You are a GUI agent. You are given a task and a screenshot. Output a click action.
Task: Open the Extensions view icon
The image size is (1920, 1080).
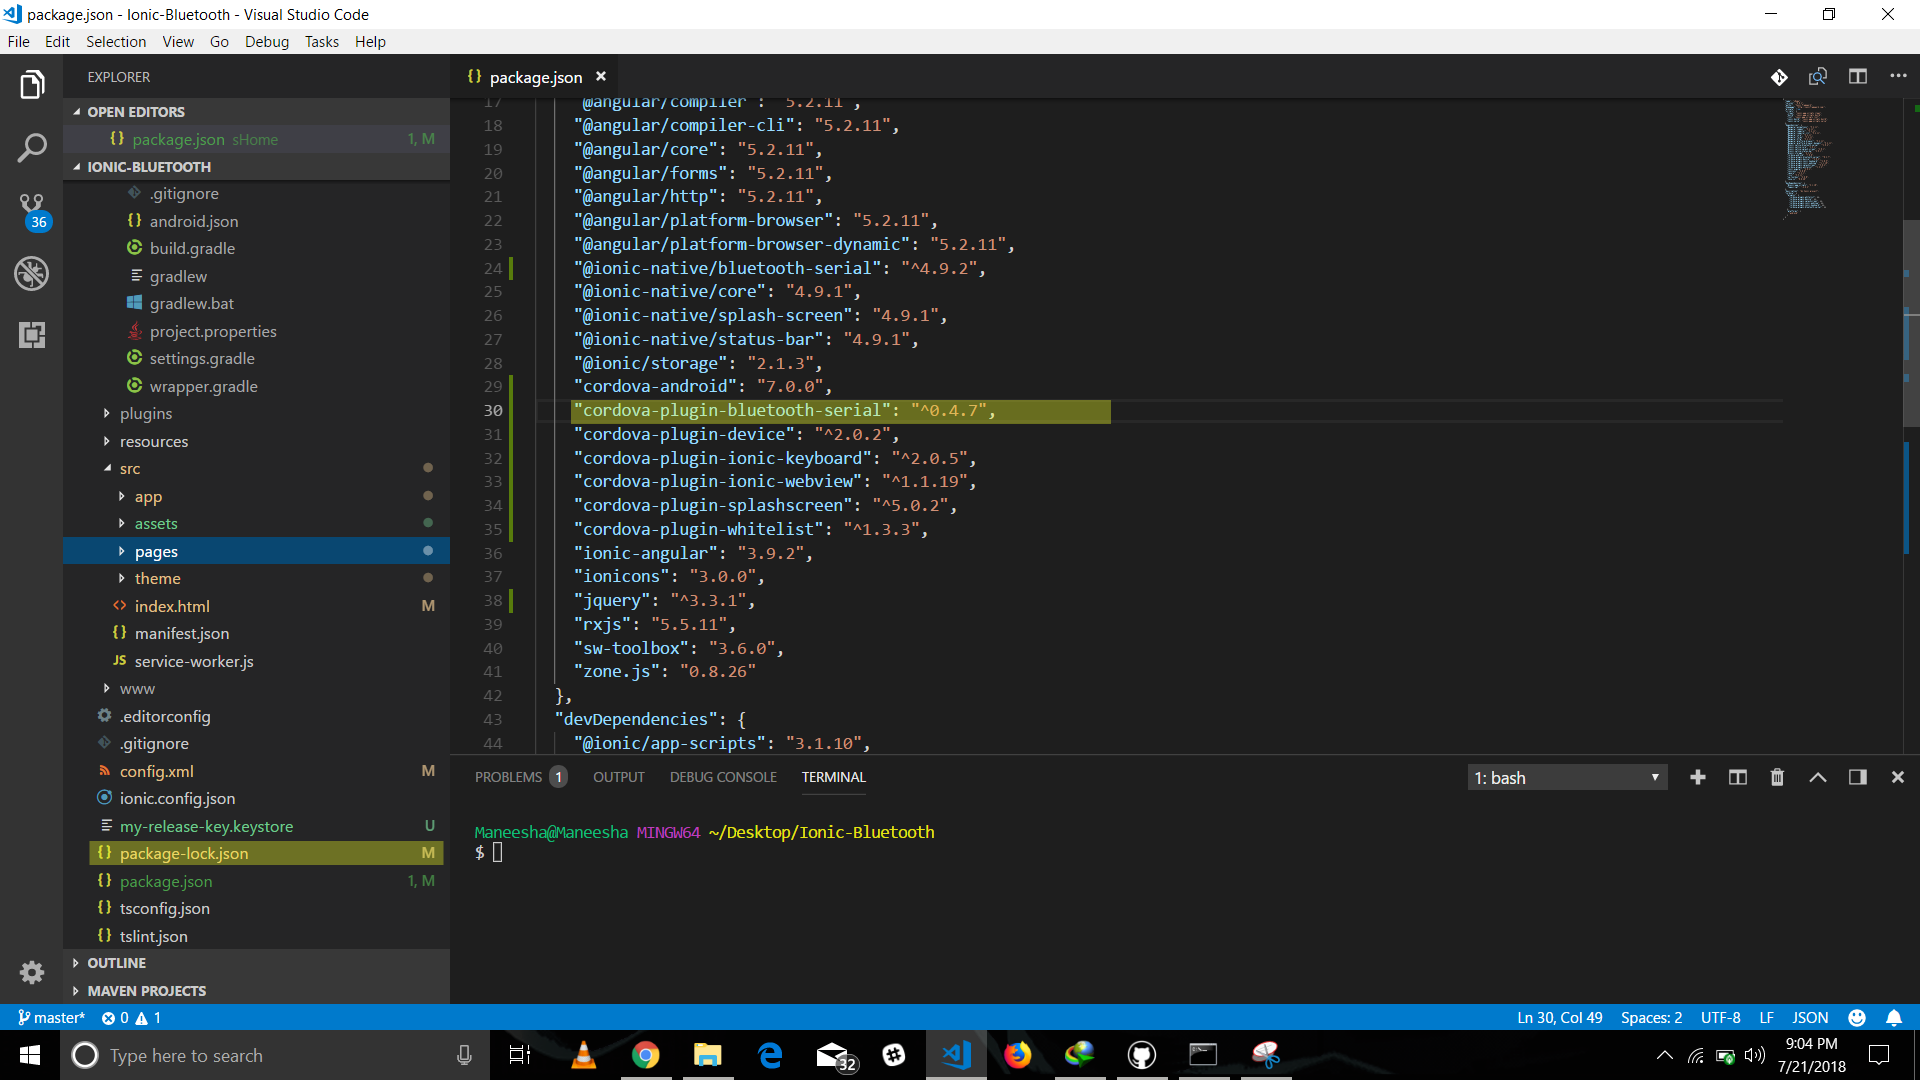coord(32,335)
